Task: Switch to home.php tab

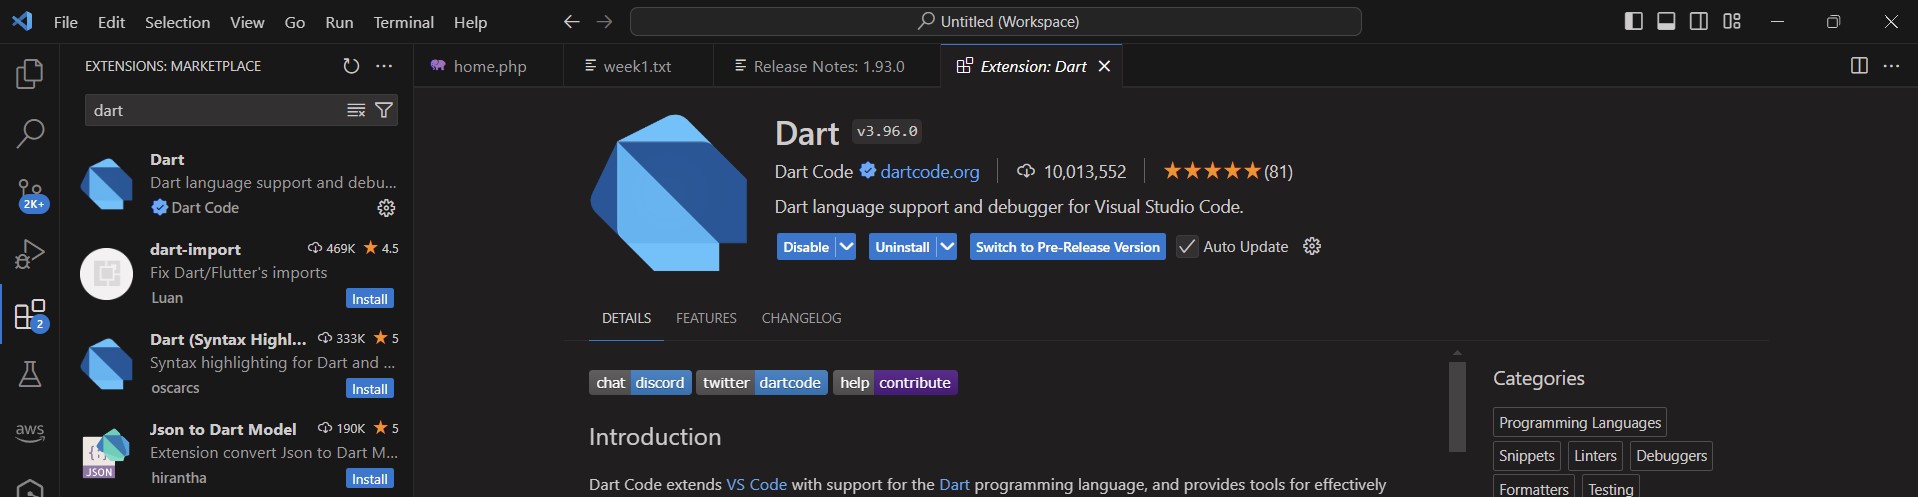Action: tap(489, 66)
